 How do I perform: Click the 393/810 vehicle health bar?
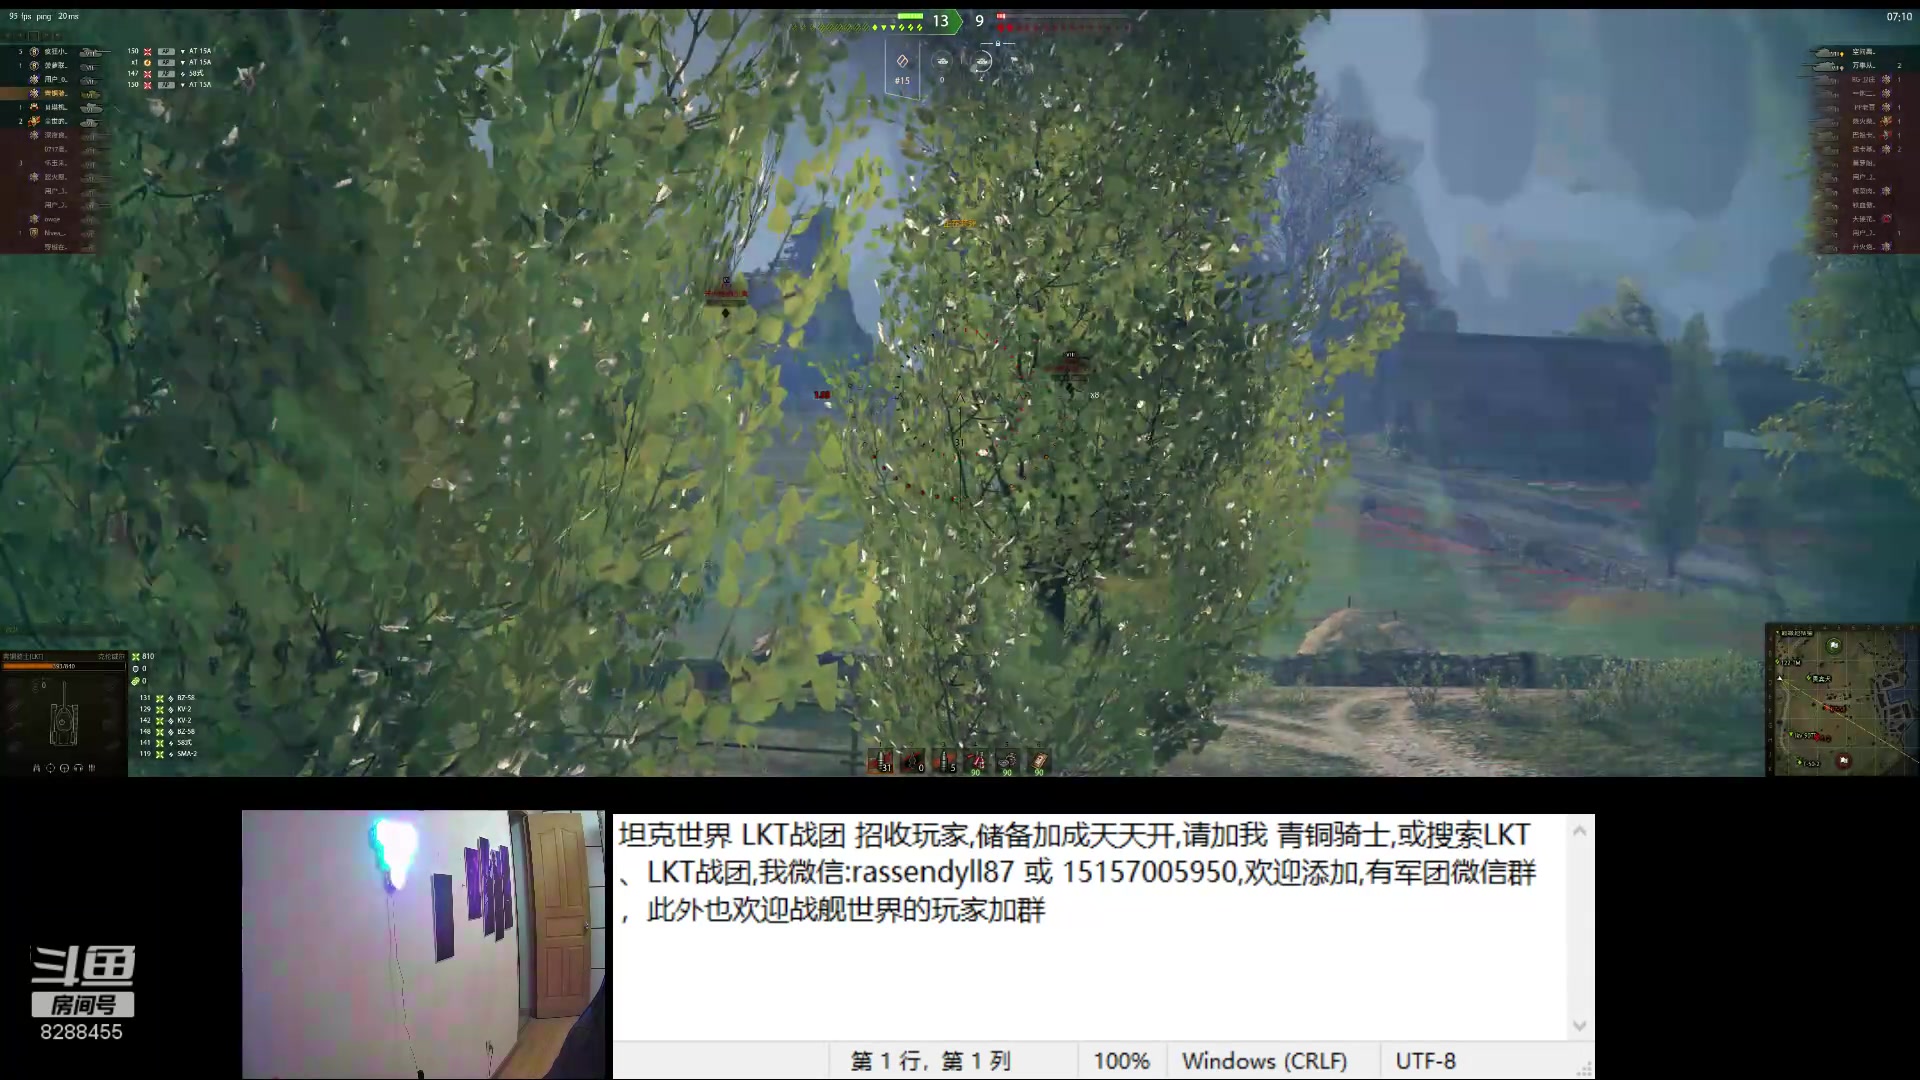[63, 666]
